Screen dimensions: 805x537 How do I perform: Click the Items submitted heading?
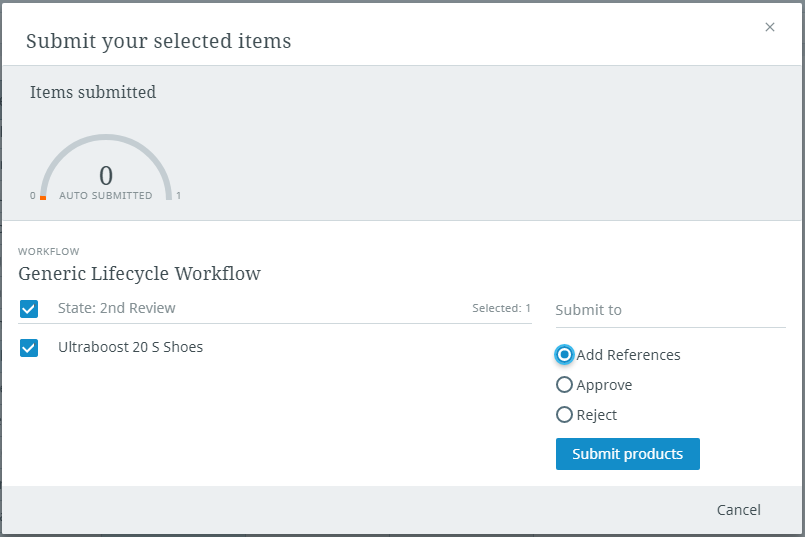[x=93, y=92]
